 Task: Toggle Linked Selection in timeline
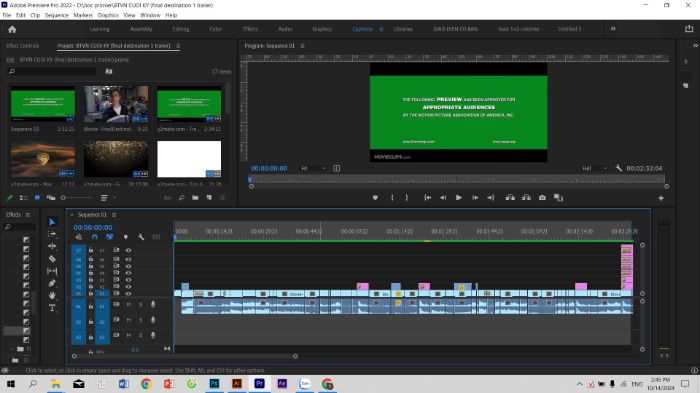click(109, 237)
